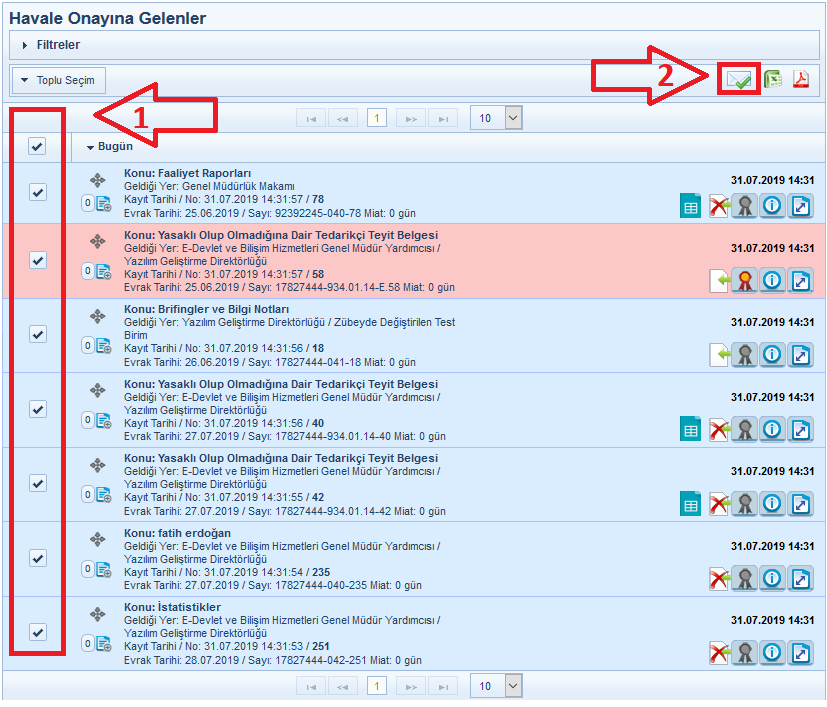The width and height of the screenshot is (827, 707).
Task: Open info icon for Faaliyet Raporları row
Action: pos(771,207)
